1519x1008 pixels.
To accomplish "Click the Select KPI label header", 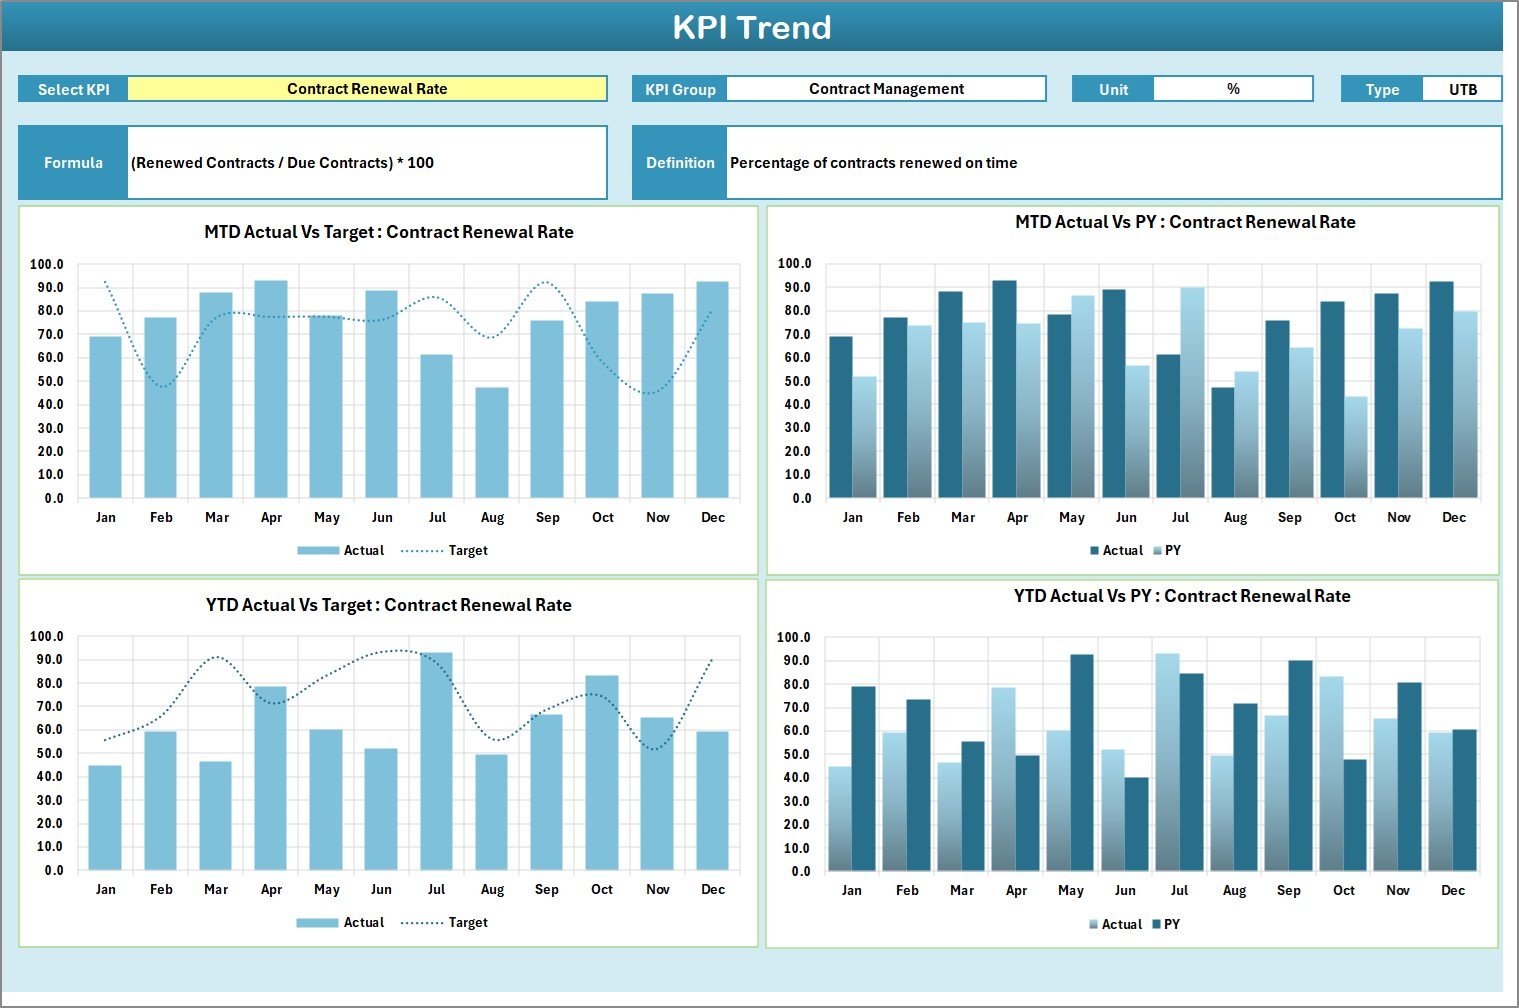I will click(x=73, y=88).
